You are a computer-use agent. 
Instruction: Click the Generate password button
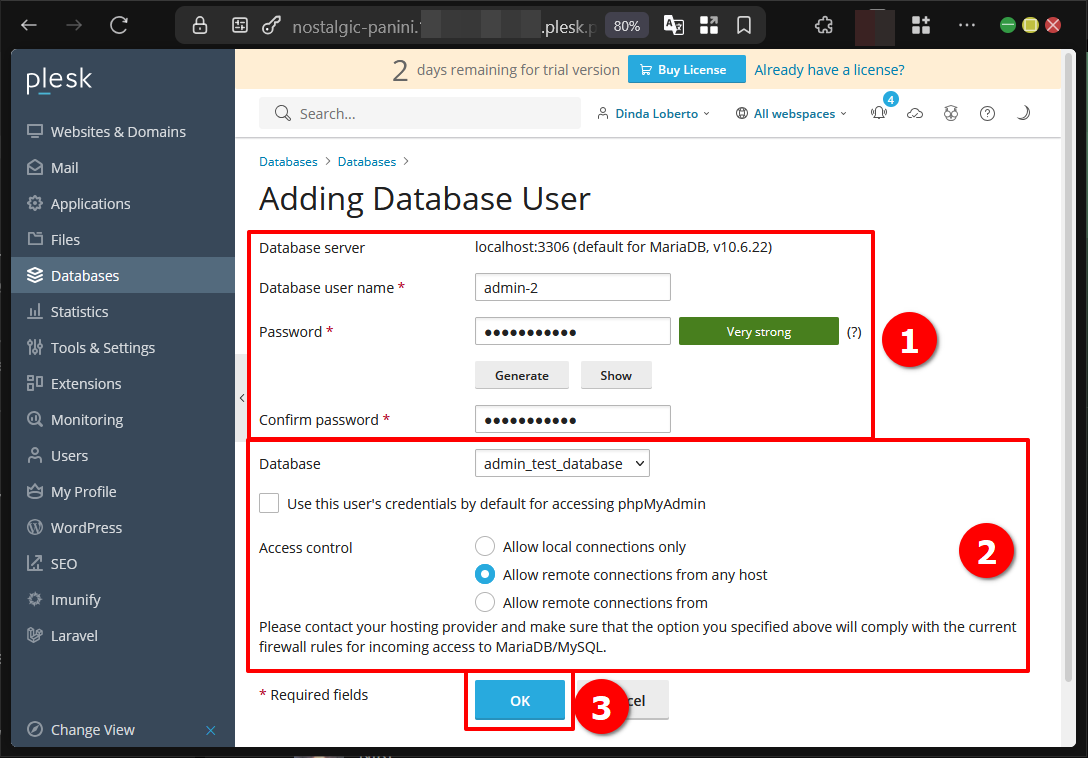521,375
